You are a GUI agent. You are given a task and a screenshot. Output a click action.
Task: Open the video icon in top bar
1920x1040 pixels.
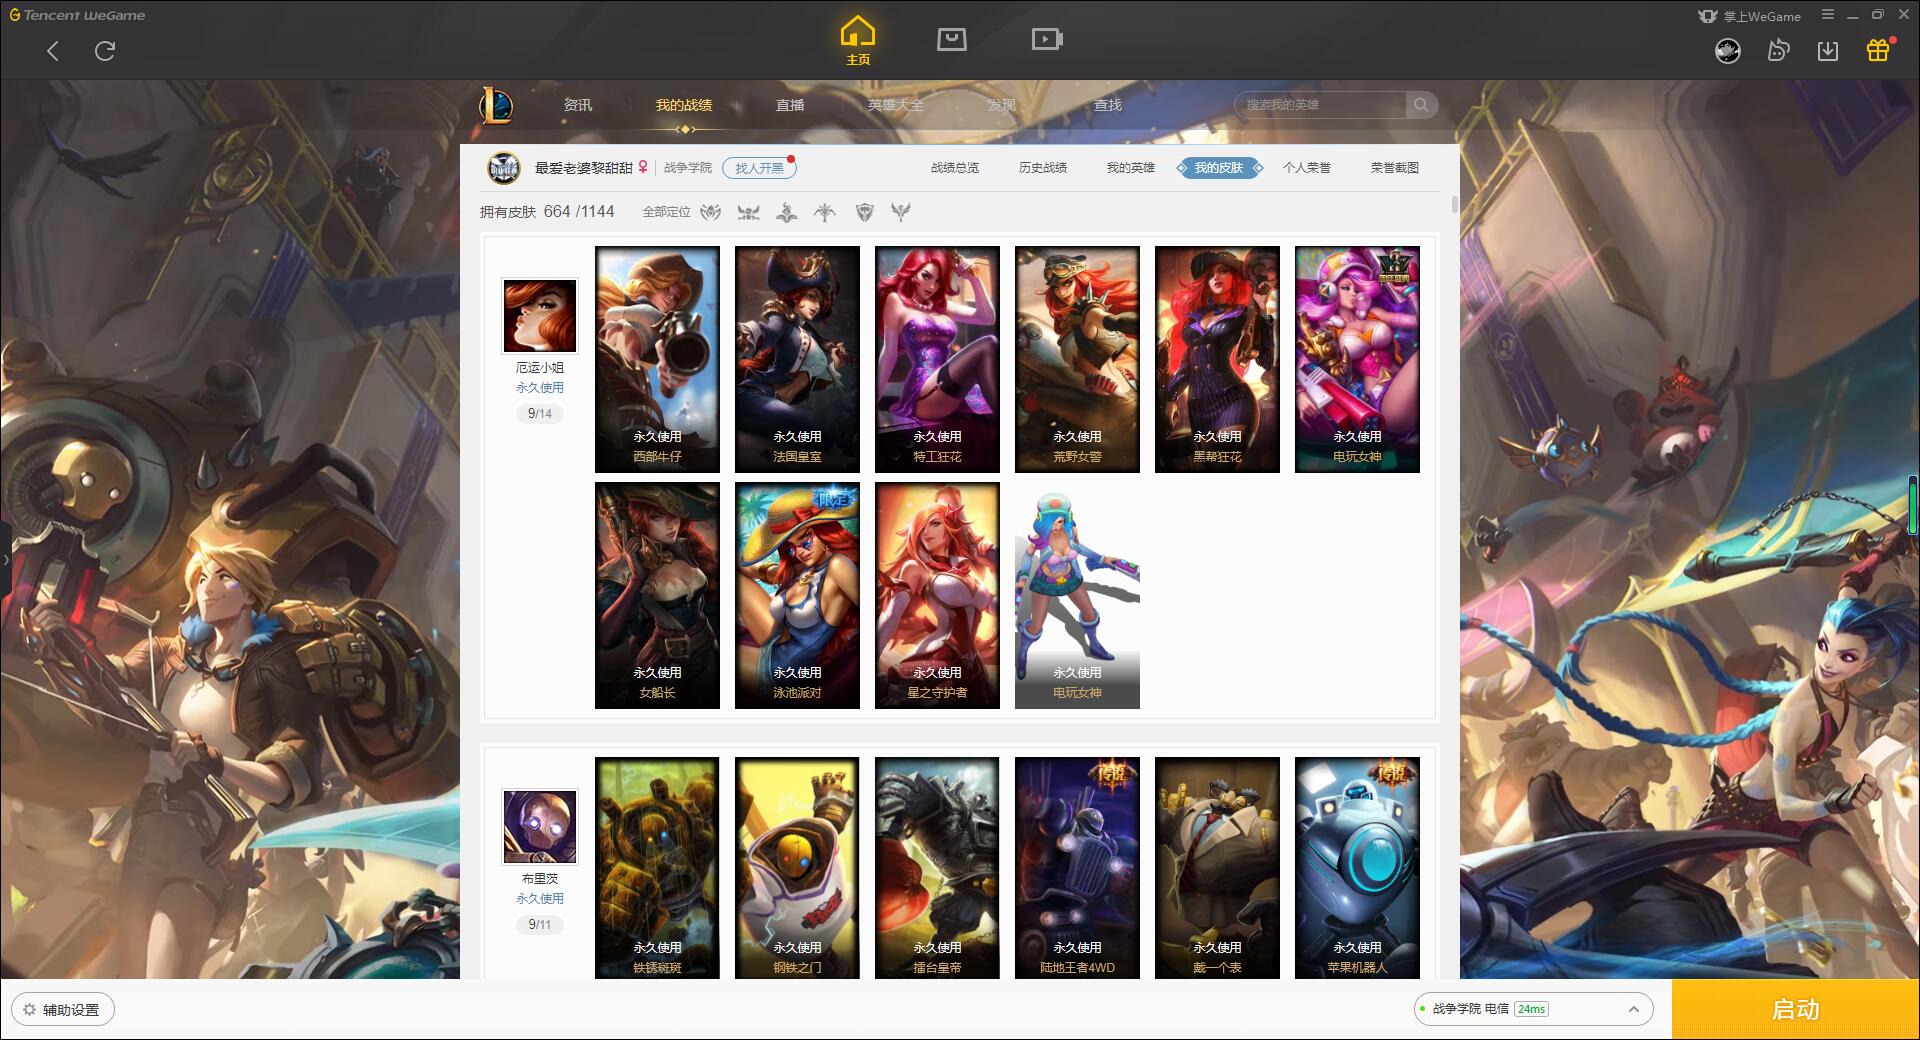coord(1047,39)
